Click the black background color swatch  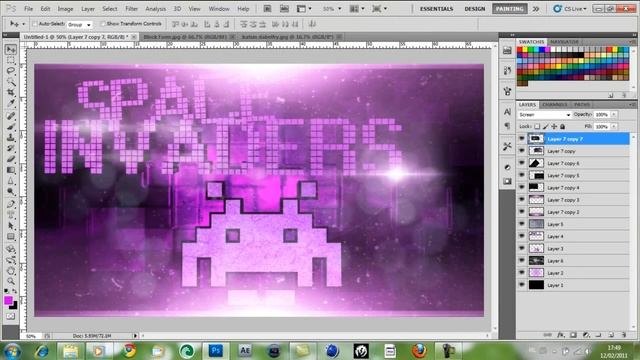click(14, 305)
